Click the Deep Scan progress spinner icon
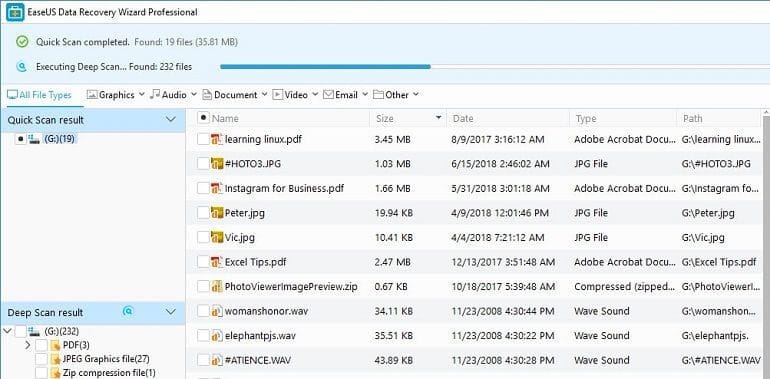Image resolution: width=770 pixels, height=379 pixels. (21, 67)
